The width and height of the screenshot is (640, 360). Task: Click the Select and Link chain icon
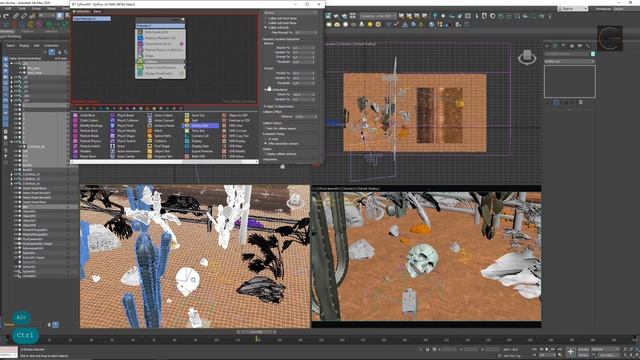pos(16,16)
